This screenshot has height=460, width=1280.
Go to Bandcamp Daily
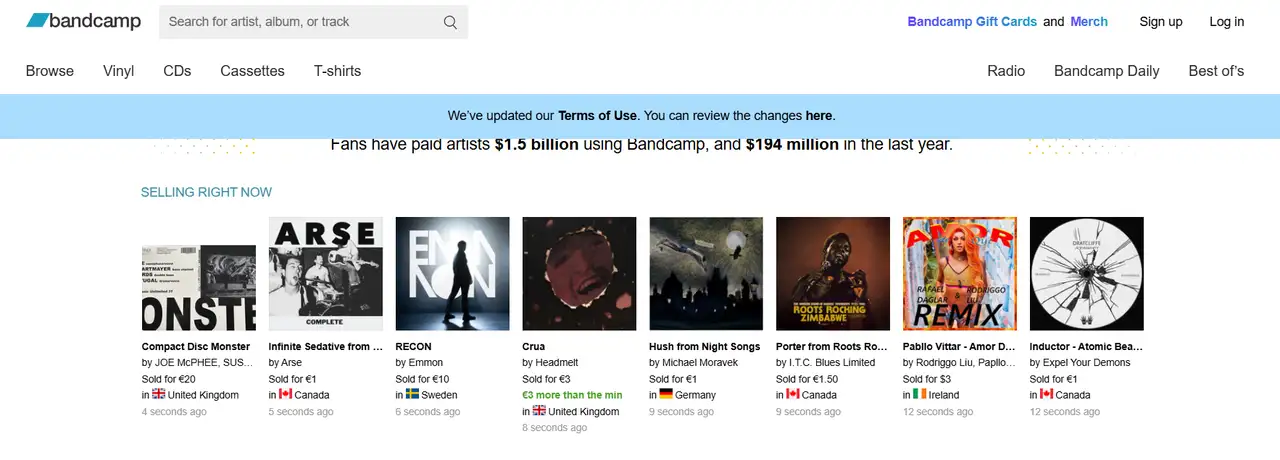coord(1107,71)
